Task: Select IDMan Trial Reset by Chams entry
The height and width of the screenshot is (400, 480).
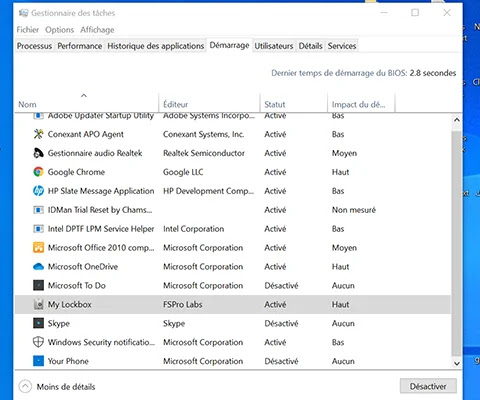Action: pos(100,210)
